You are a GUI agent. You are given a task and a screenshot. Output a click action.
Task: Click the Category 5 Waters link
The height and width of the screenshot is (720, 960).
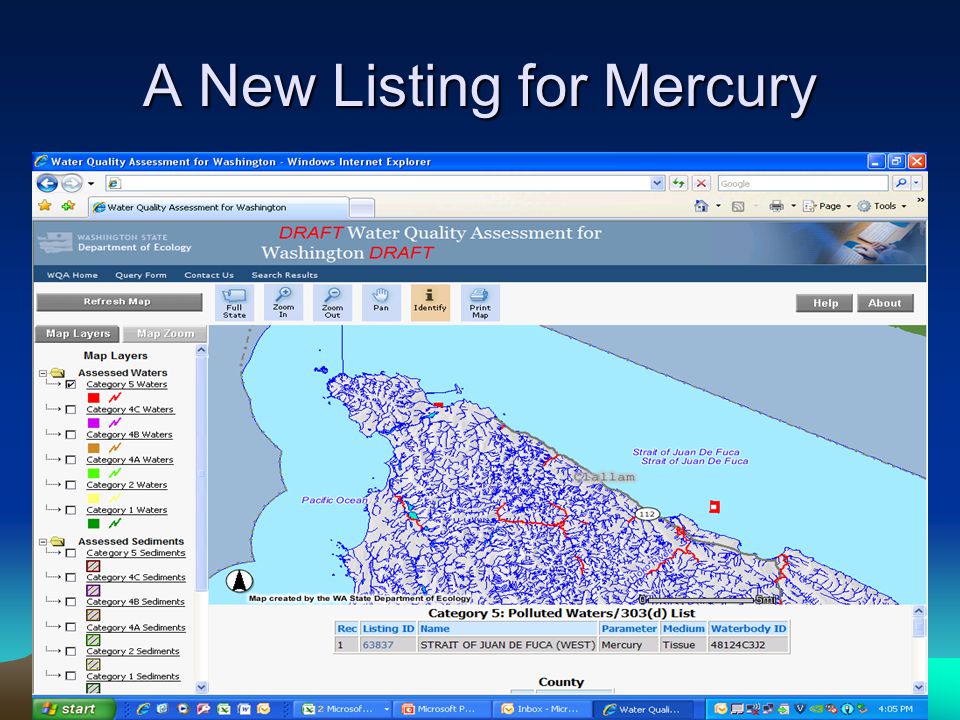pyautogui.click(x=127, y=384)
